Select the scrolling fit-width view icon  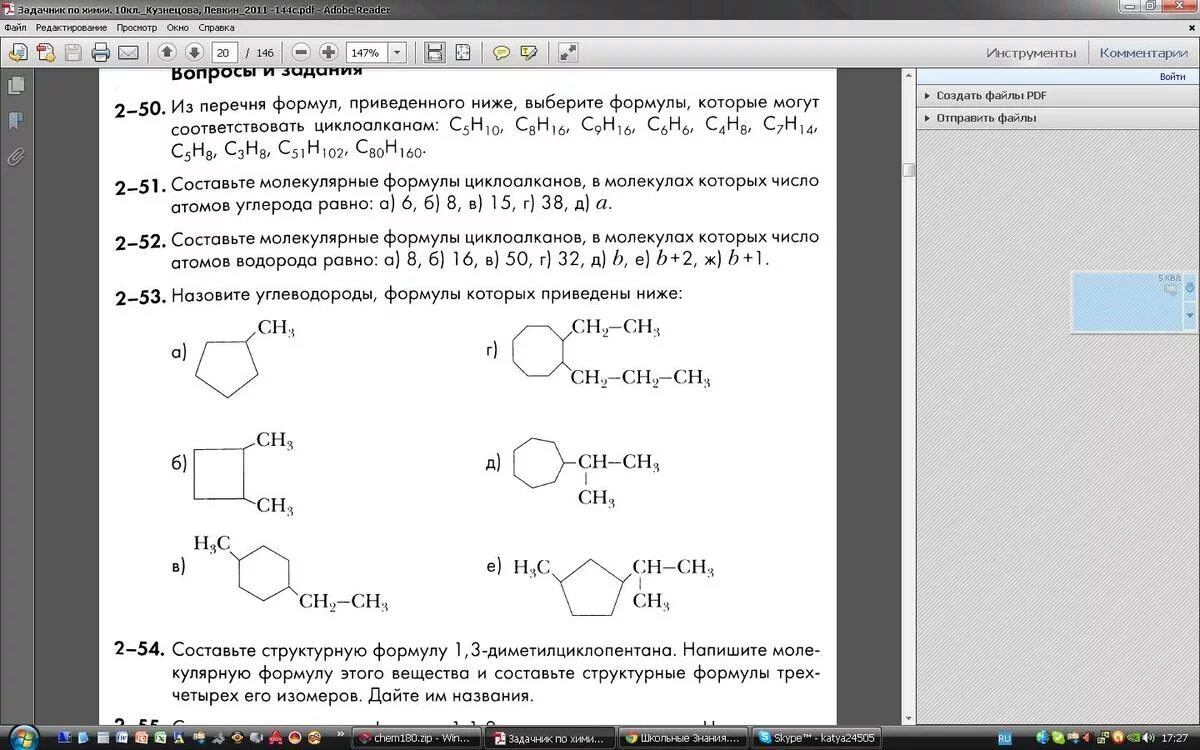tap(434, 52)
